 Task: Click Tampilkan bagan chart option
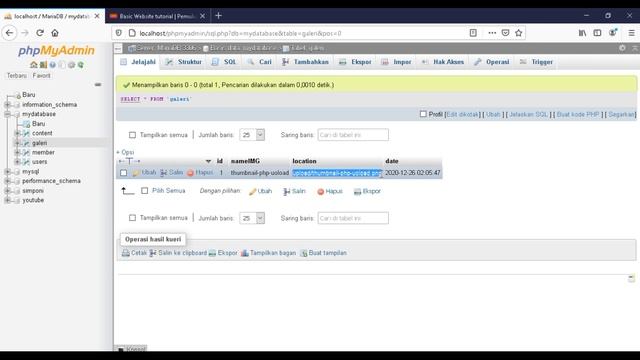[x=268, y=253]
